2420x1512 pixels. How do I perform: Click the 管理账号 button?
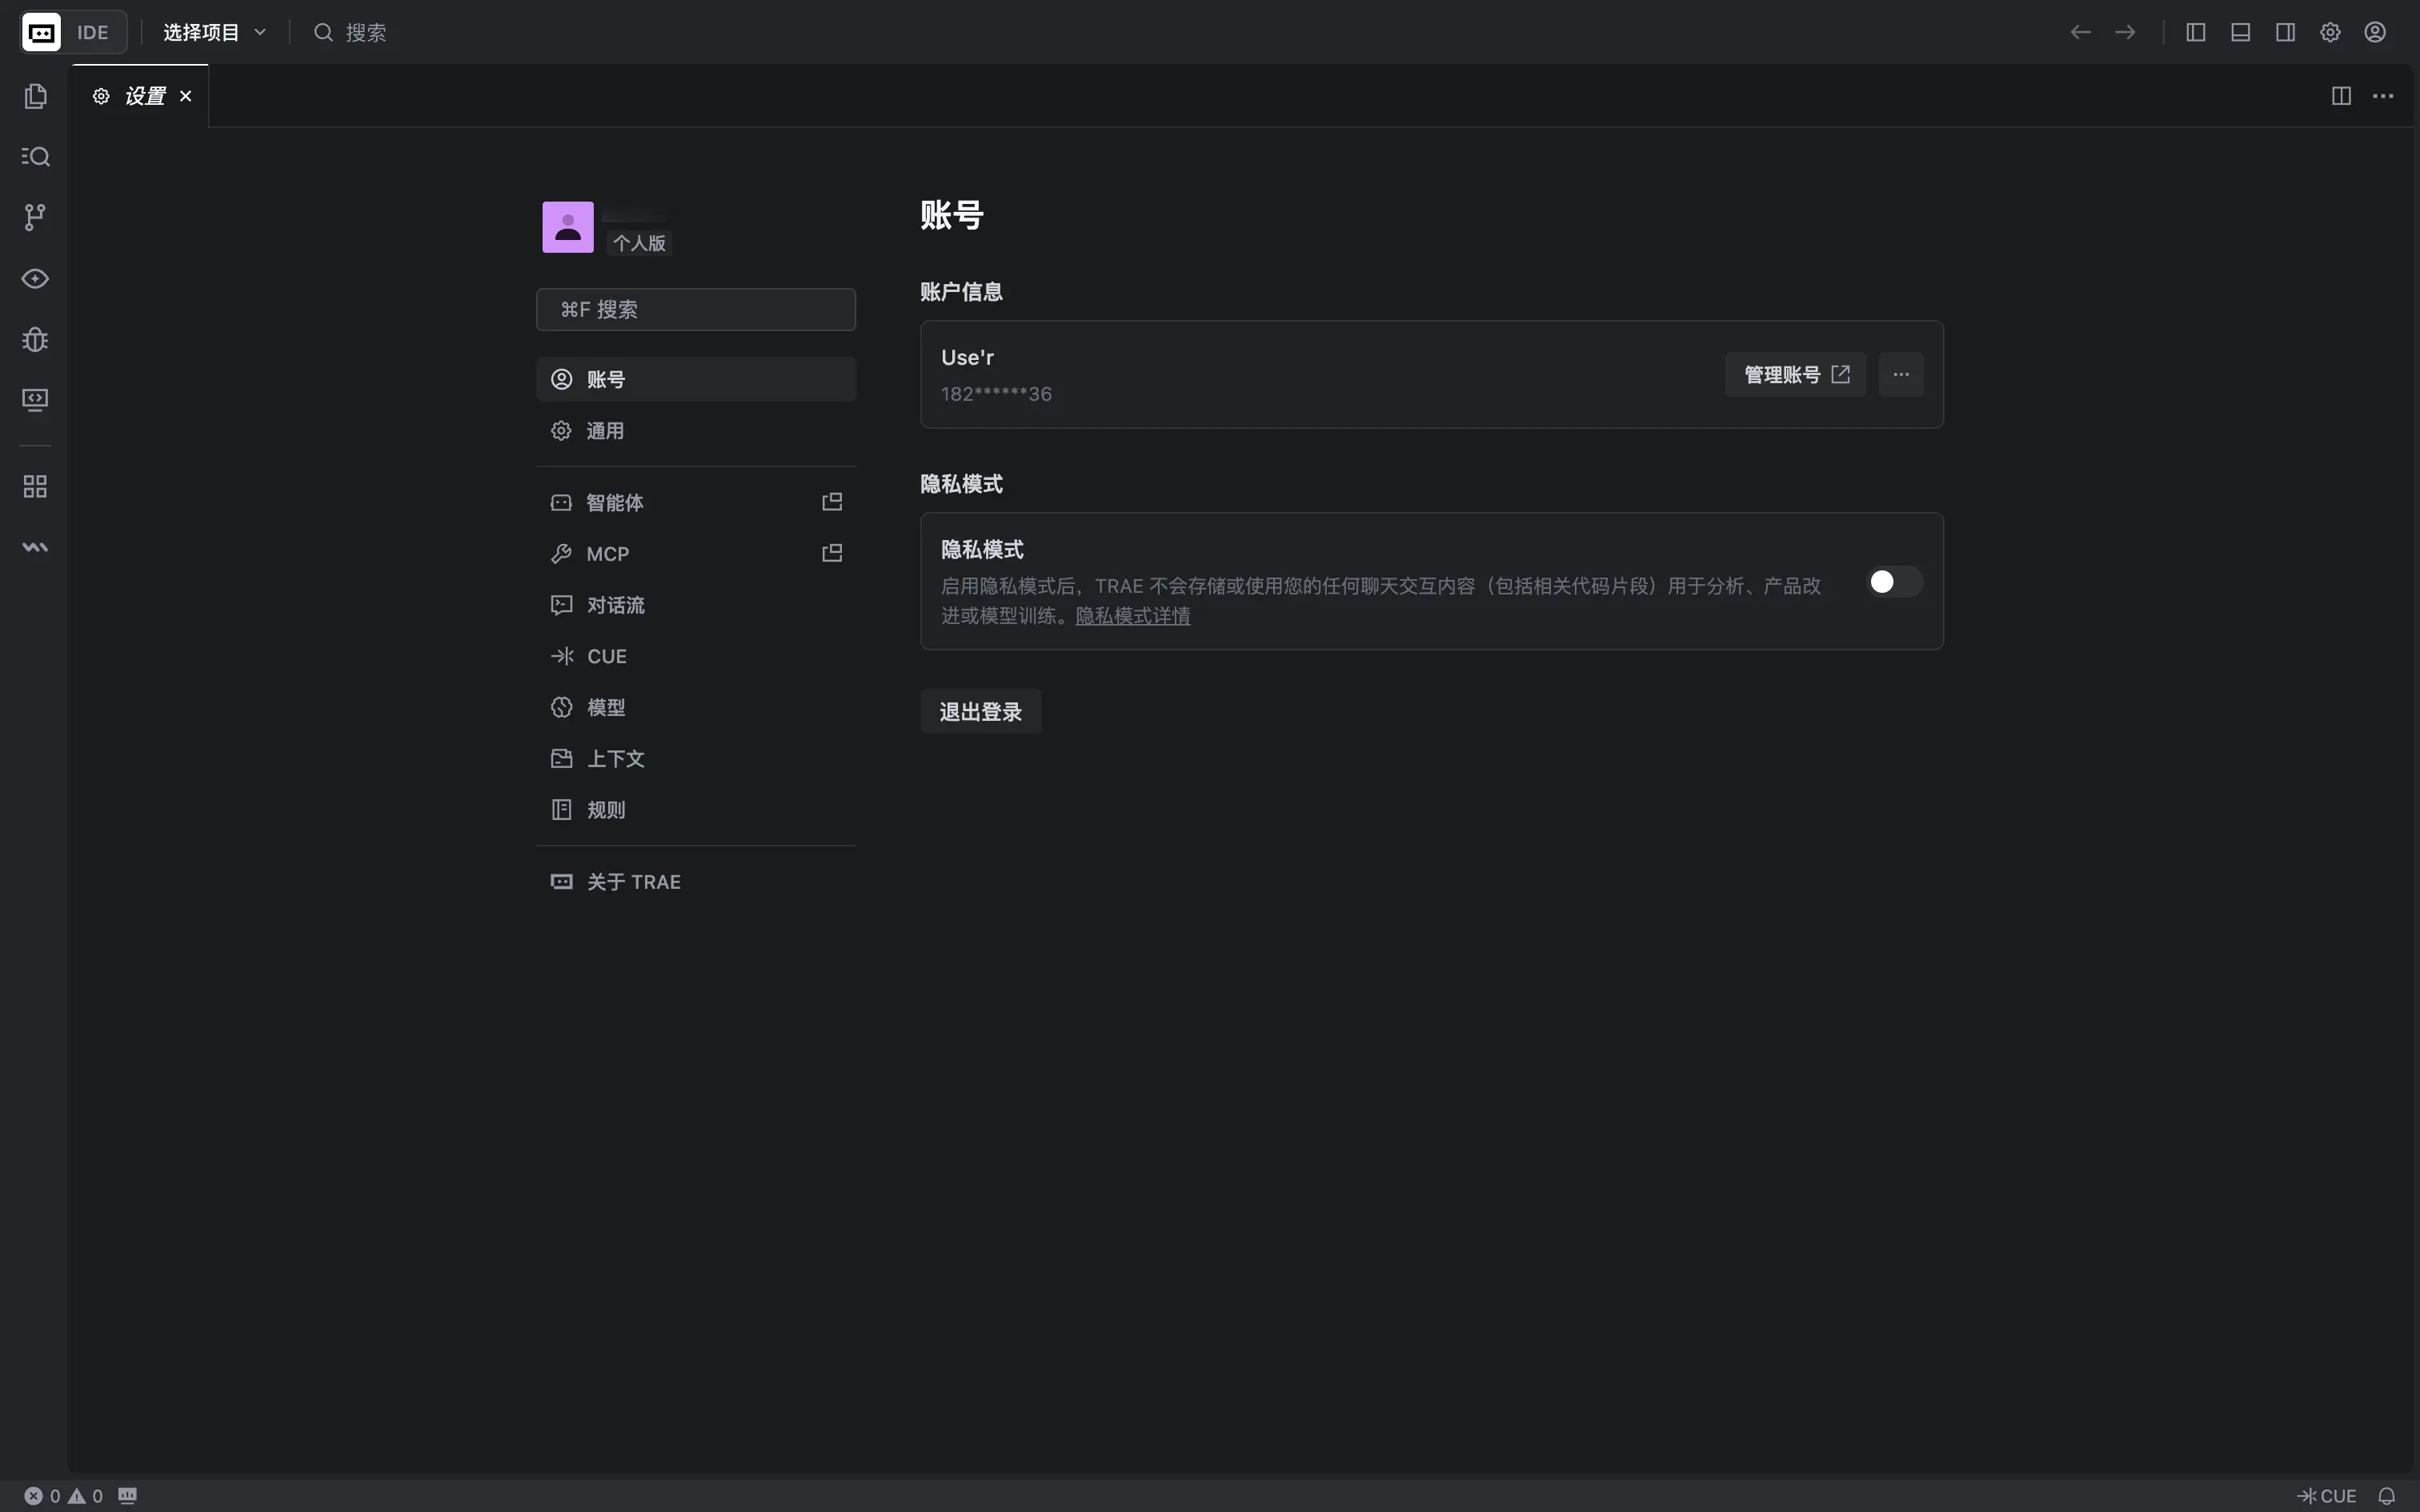1794,375
